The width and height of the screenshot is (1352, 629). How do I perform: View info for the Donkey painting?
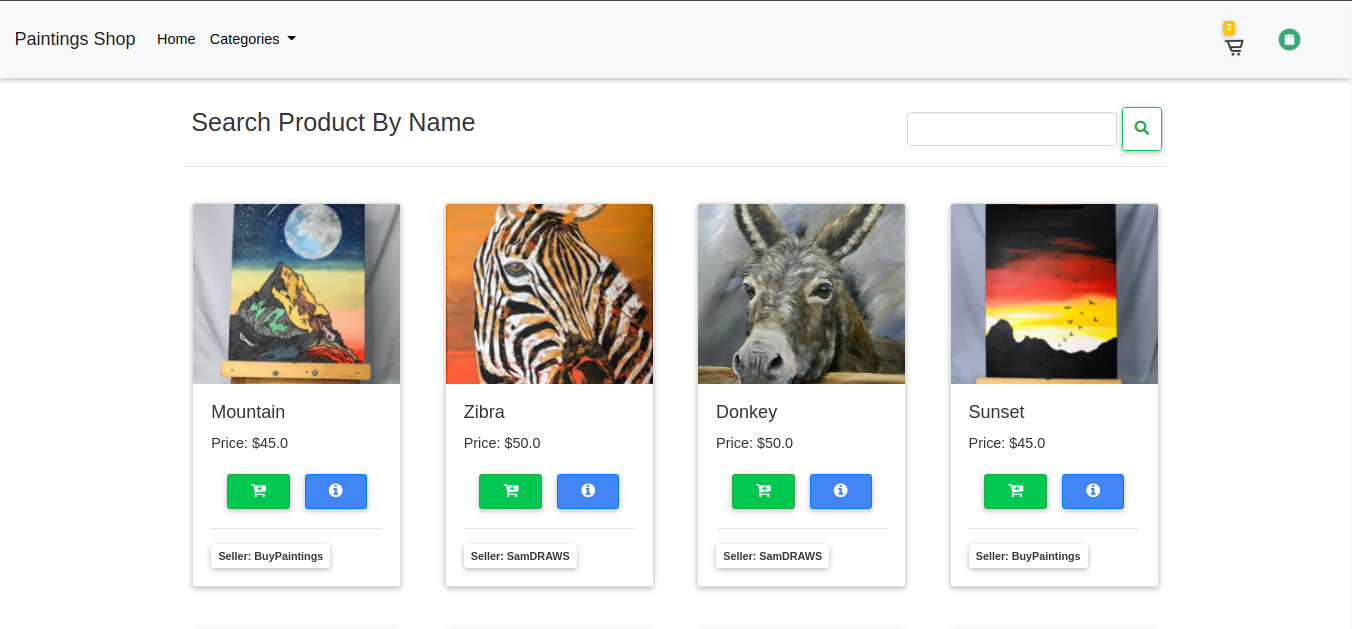coord(841,491)
